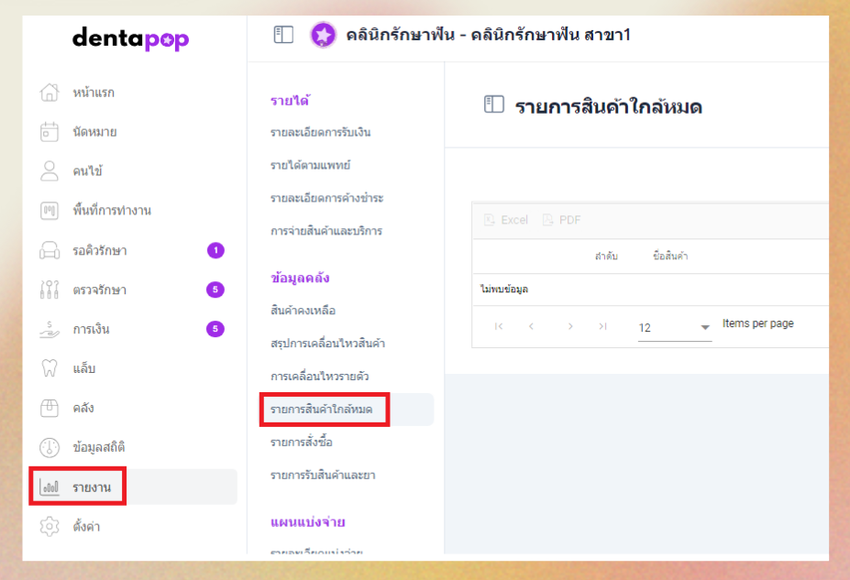Viewport: 850px width, 580px height.
Task: Go to next page of table
Action: 570,326
